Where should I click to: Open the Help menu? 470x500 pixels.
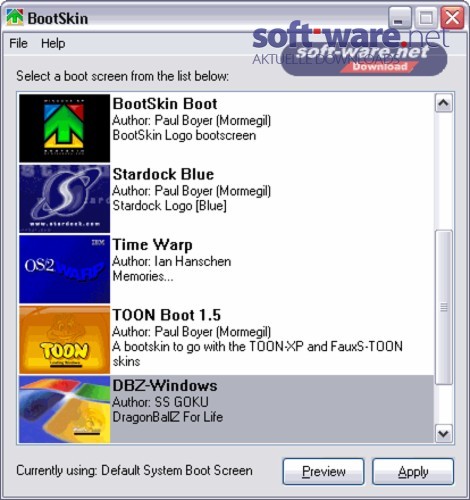[x=53, y=43]
